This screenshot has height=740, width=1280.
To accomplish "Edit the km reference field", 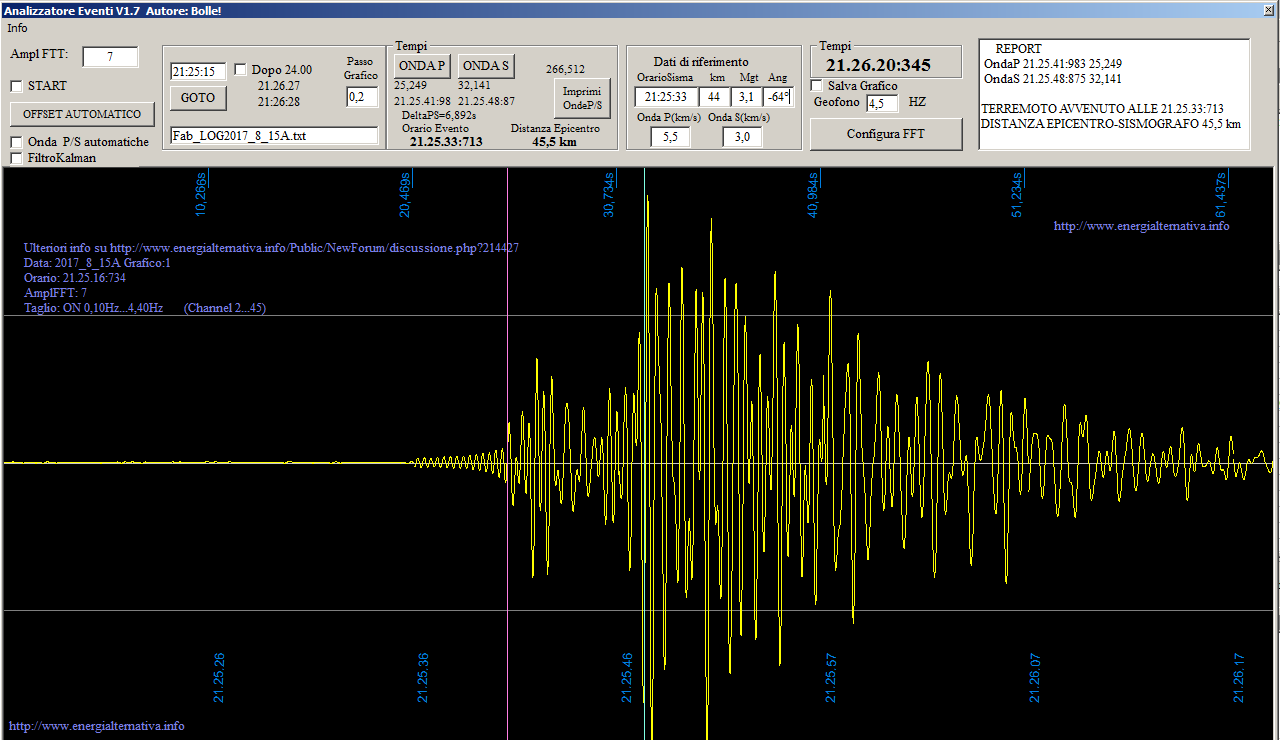I will coord(715,97).
